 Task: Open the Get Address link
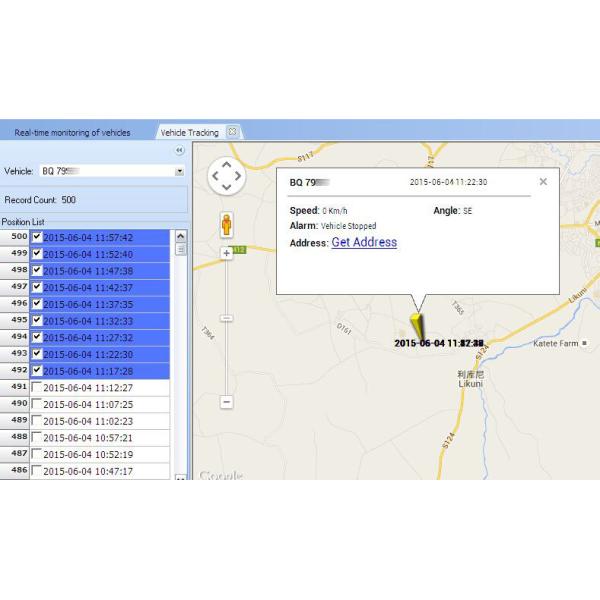click(364, 242)
